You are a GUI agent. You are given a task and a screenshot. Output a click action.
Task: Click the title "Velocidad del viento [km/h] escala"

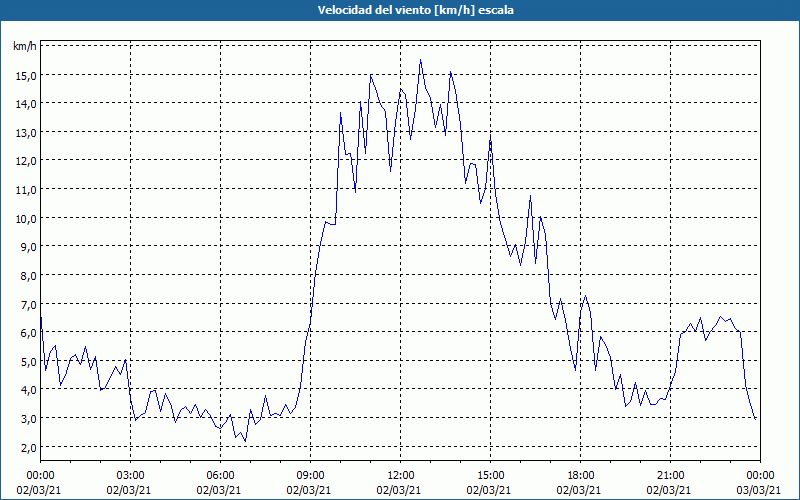click(415, 10)
